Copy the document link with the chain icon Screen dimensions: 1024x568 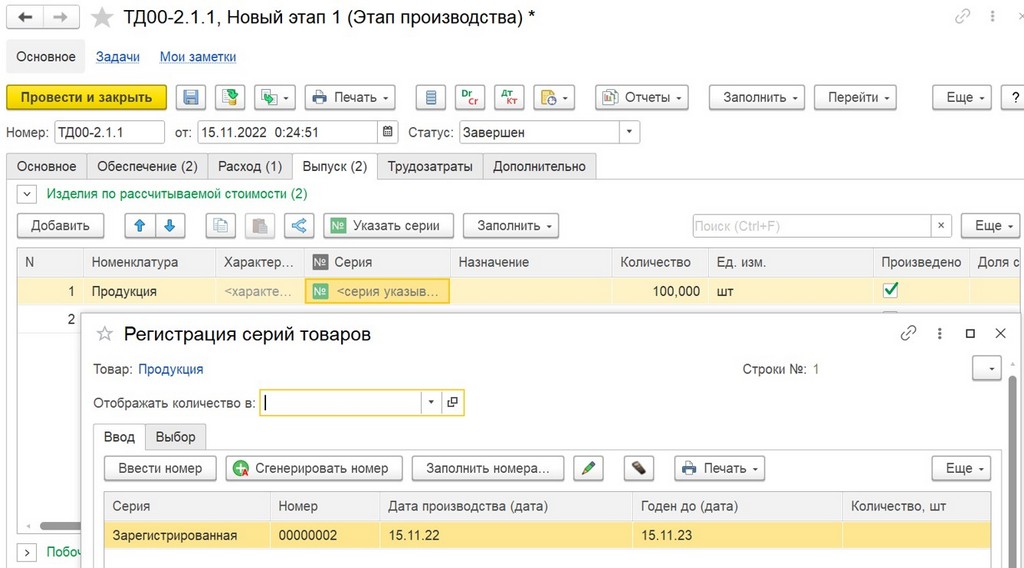click(x=962, y=16)
